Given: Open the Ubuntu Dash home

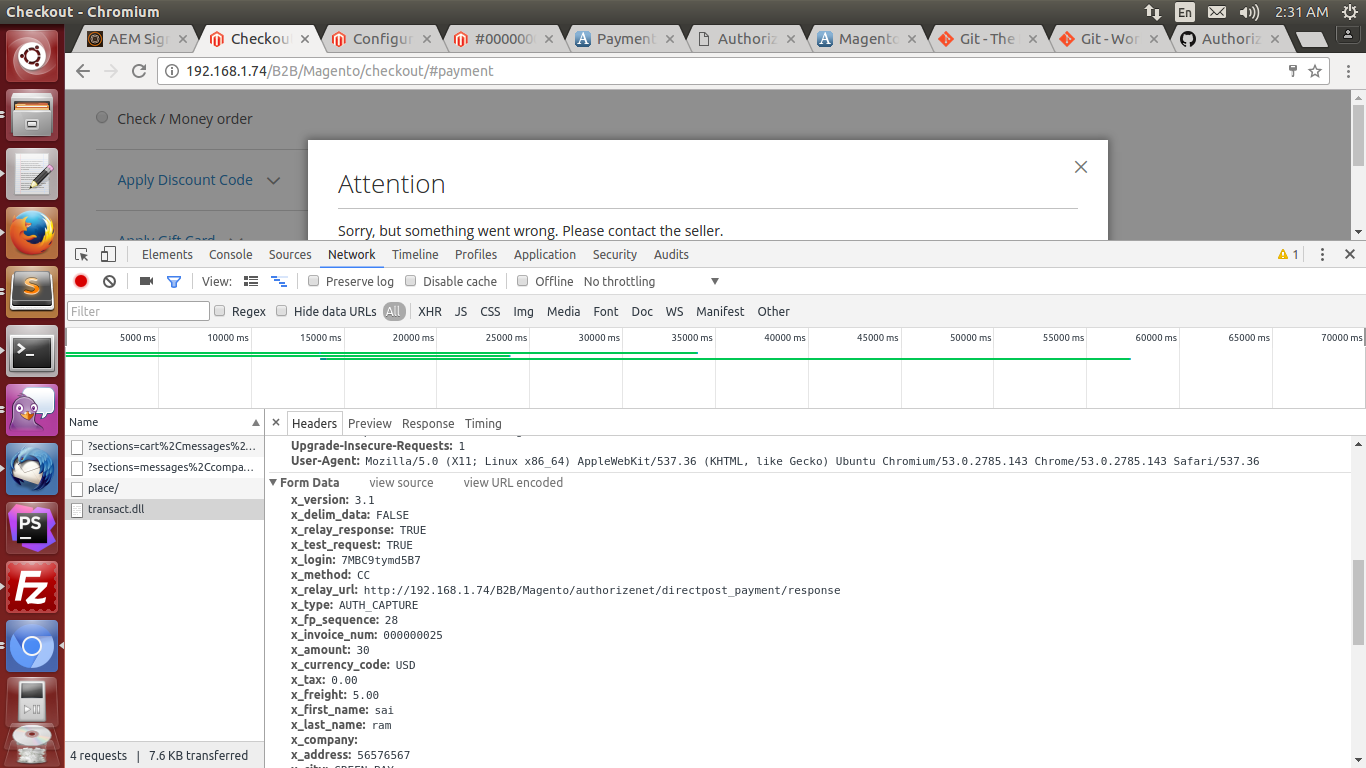Looking at the screenshot, I should (x=32, y=56).
